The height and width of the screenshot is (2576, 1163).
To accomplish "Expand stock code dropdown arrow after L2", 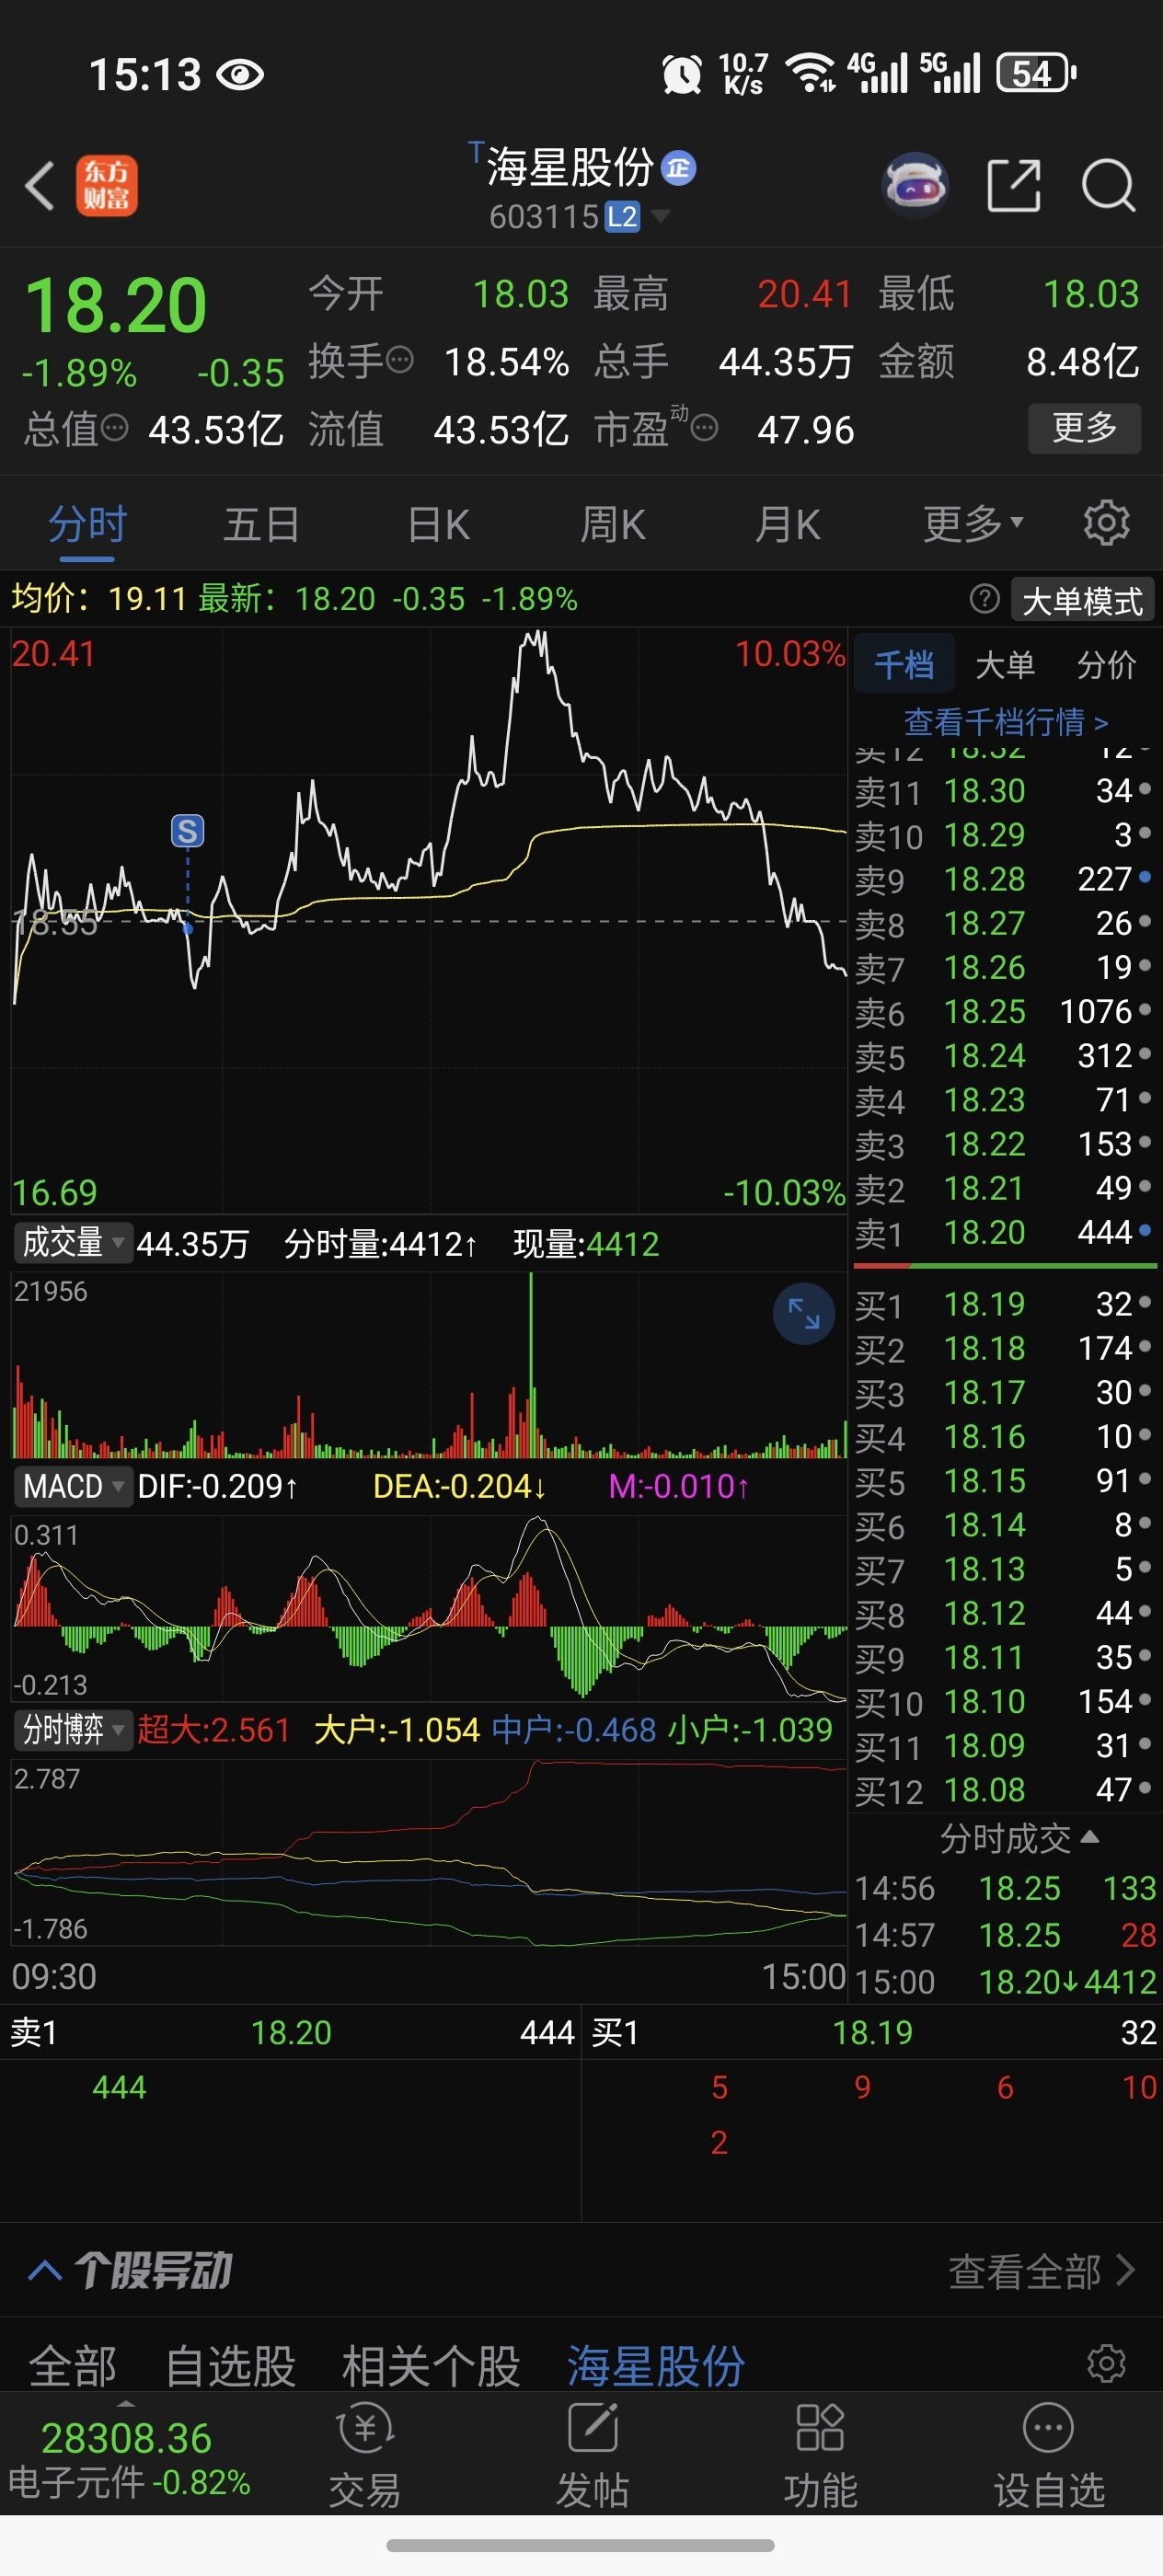I will (660, 216).
